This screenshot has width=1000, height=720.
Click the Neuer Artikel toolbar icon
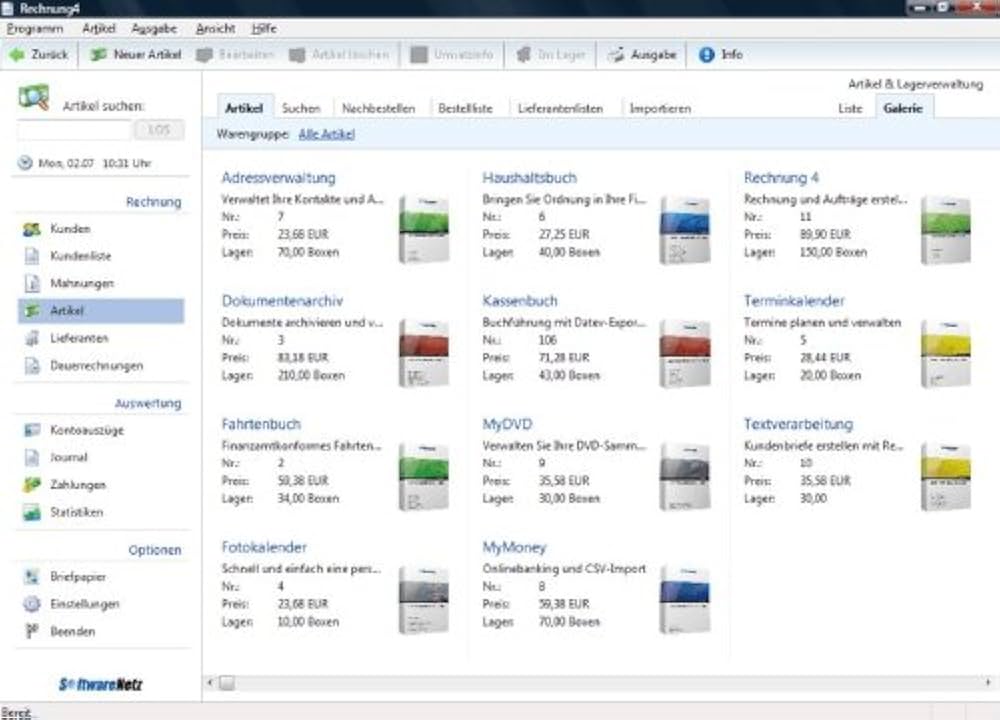click(x=98, y=55)
